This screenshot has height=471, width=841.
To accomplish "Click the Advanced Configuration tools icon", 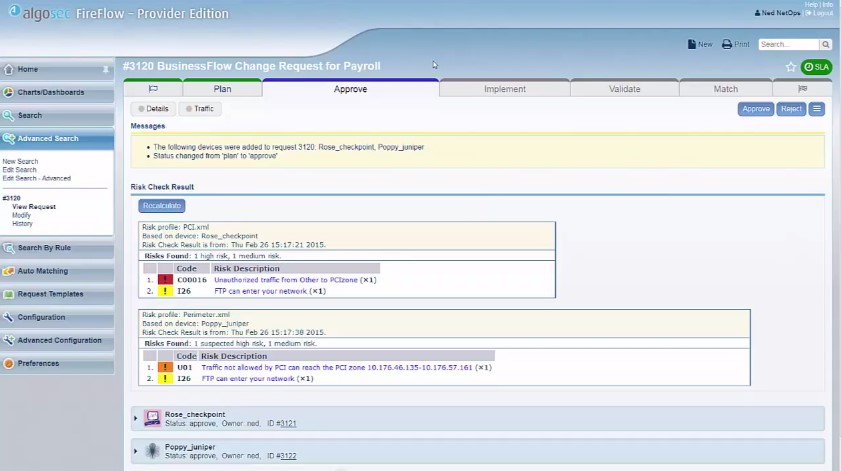I will 9,340.
